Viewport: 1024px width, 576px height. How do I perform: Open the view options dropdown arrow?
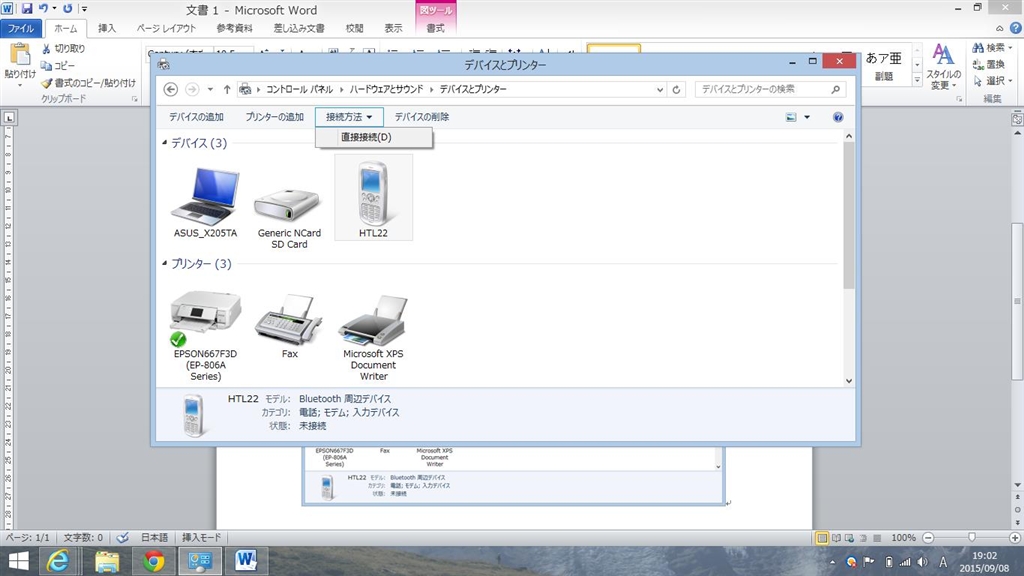tap(807, 117)
